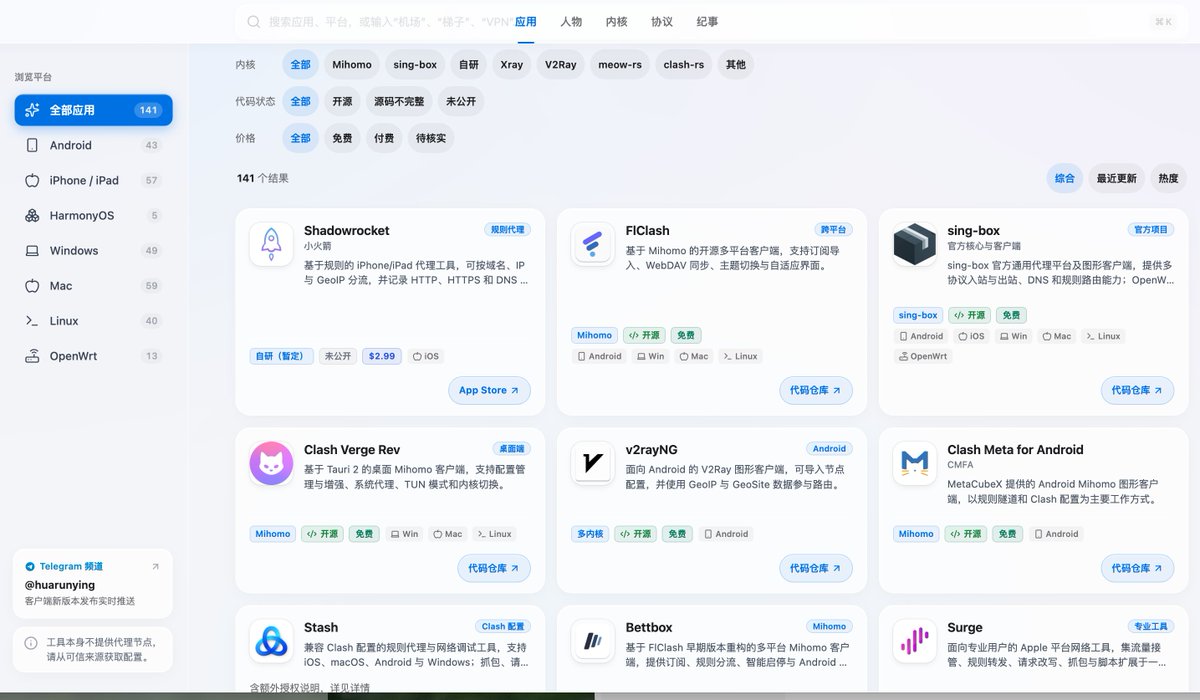Viewport: 1200px width, 700px height.
Task: Sort results by 综合
Action: pos(1065,178)
